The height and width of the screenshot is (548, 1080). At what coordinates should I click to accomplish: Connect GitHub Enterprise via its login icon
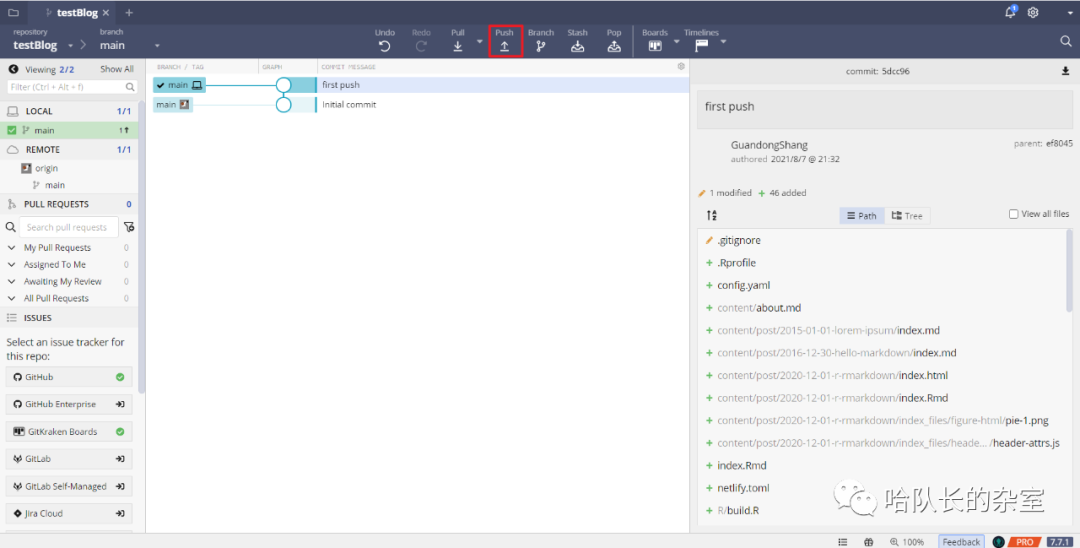pos(120,404)
